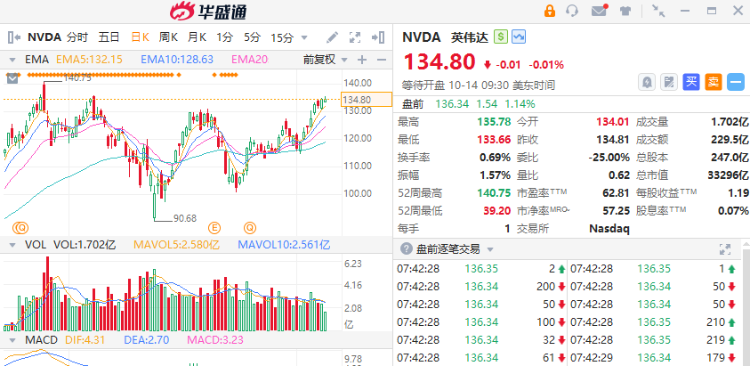Expand the MACD indicator dropdown arrow
Screen dimensions: 750x366
pyautogui.click(x=12, y=340)
